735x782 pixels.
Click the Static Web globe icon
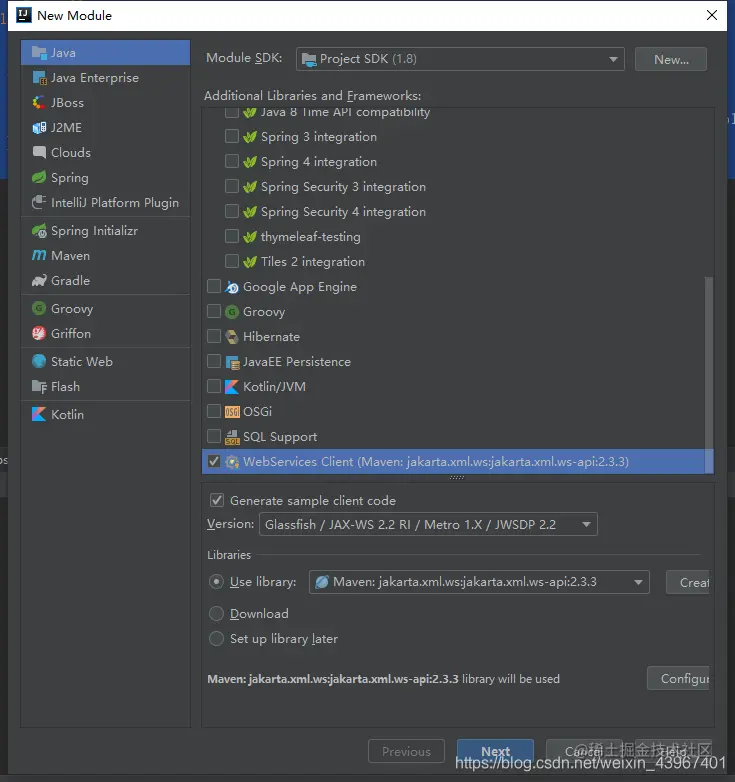39,361
